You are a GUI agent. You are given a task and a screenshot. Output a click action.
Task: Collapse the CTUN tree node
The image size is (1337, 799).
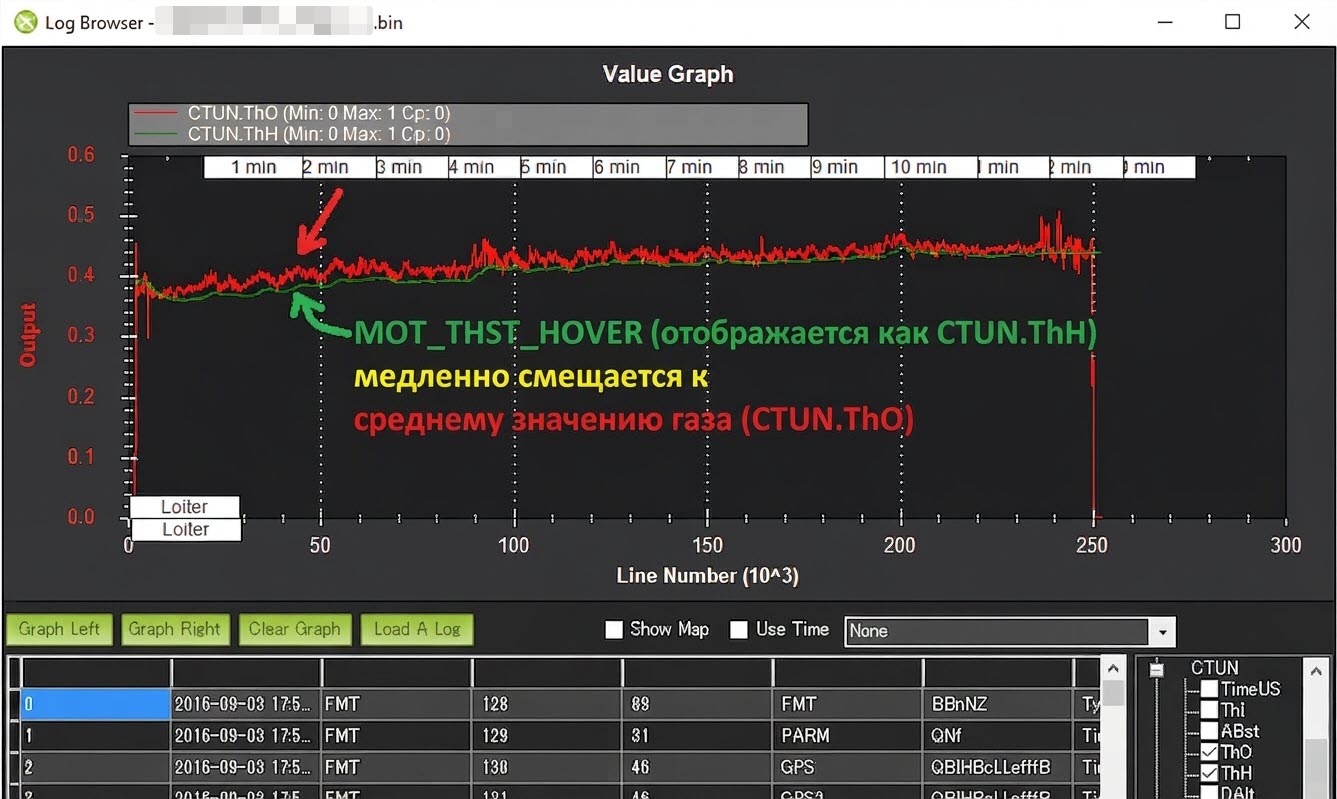click(x=1158, y=669)
